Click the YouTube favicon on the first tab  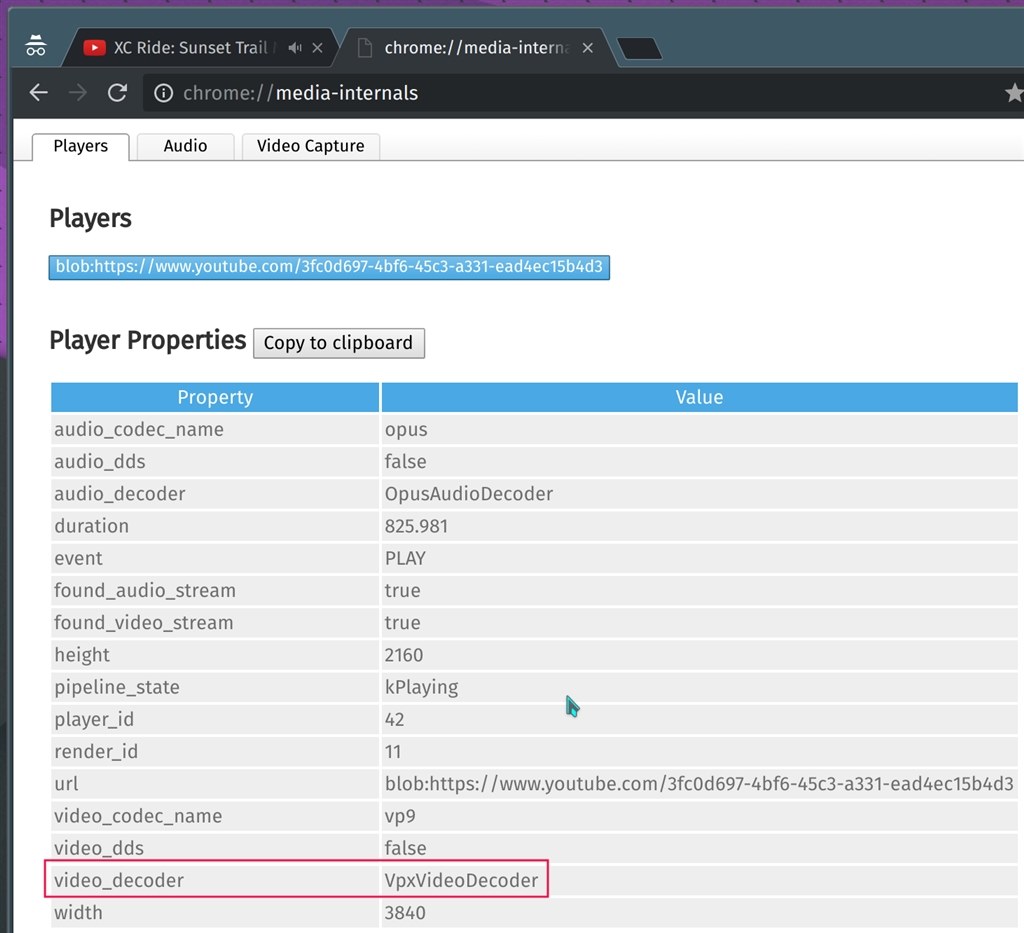[95, 48]
